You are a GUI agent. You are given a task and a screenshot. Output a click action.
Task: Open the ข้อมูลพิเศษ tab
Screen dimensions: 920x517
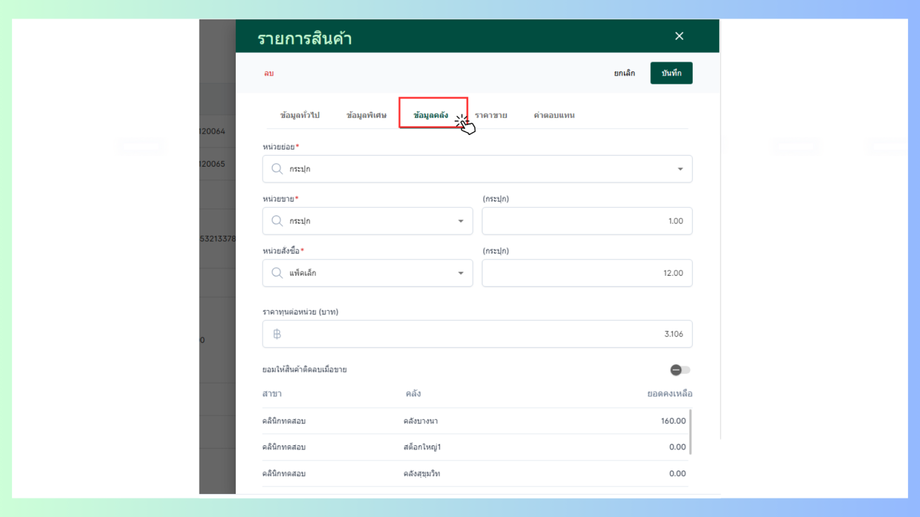click(366, 115)
